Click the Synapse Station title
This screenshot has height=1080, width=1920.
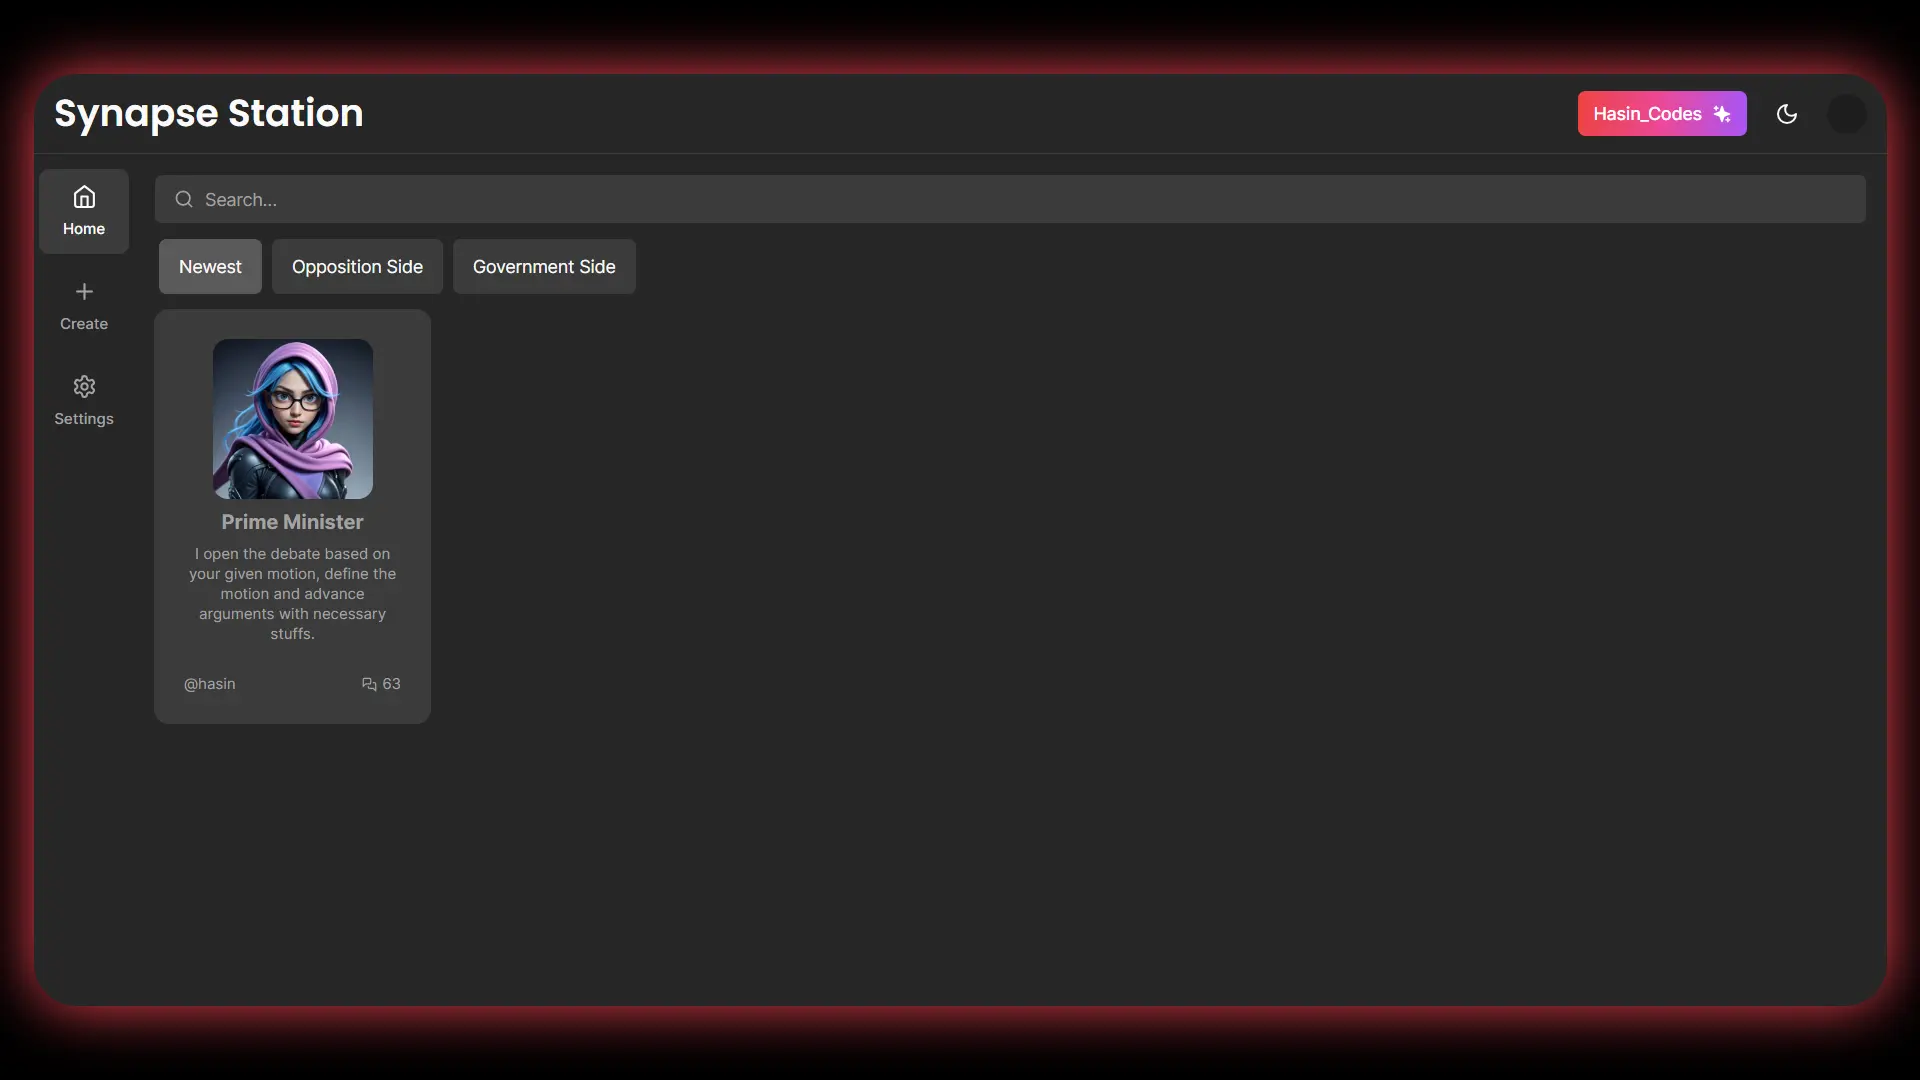(209, 113)
